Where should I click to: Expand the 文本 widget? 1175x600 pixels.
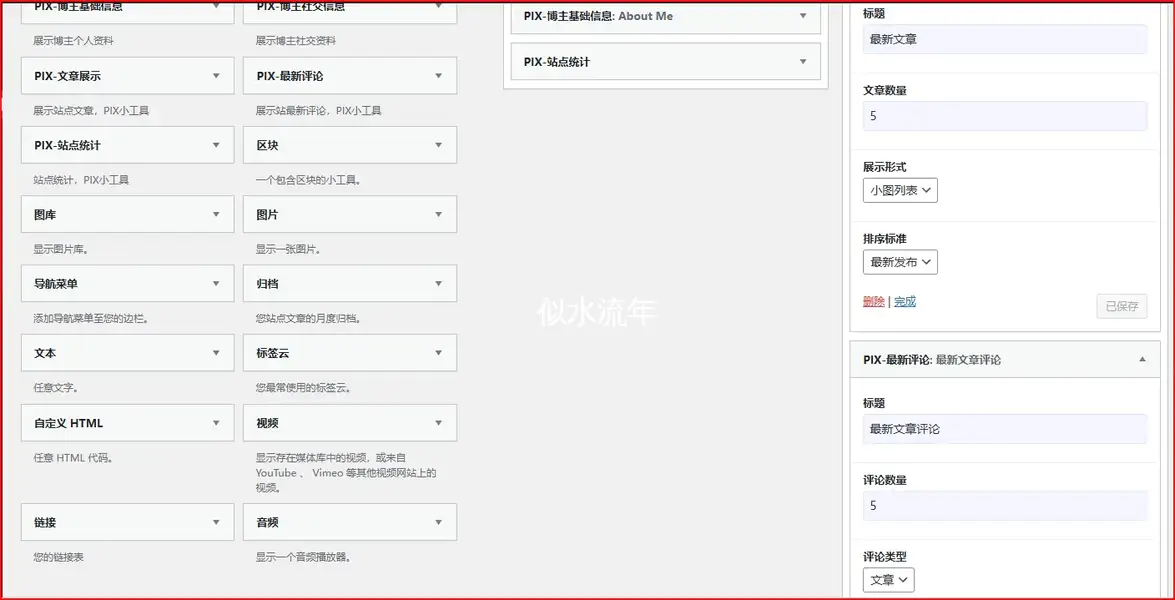[x=127, y=353]
